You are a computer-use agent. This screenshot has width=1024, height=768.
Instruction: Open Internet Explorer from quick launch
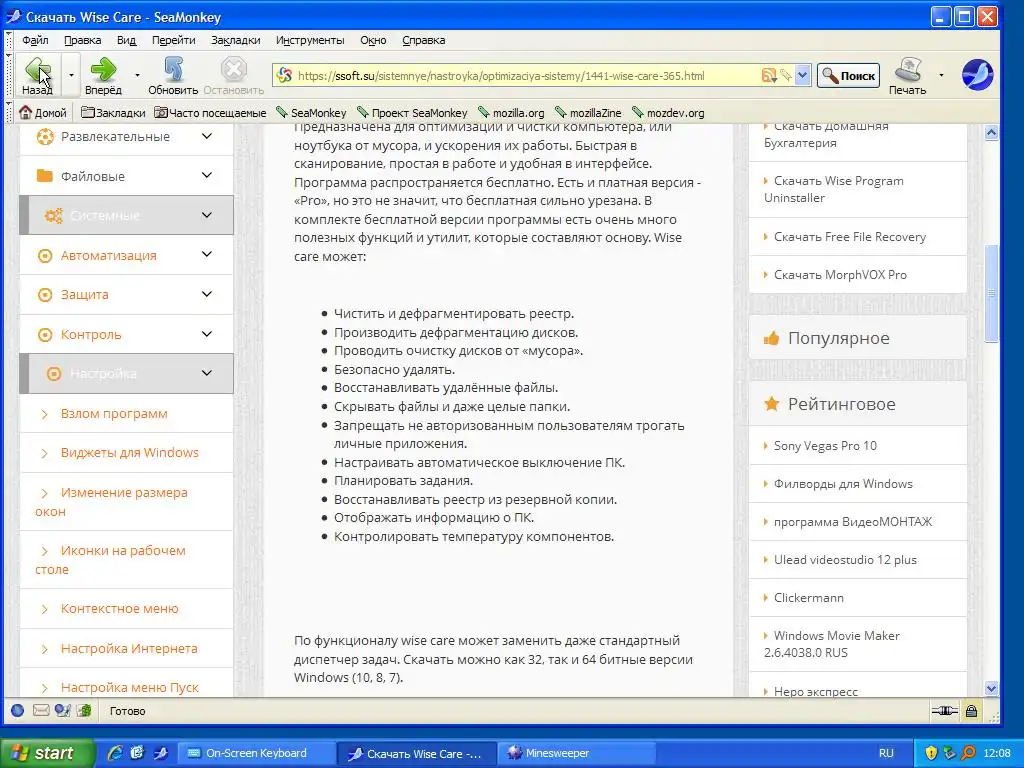115,753
